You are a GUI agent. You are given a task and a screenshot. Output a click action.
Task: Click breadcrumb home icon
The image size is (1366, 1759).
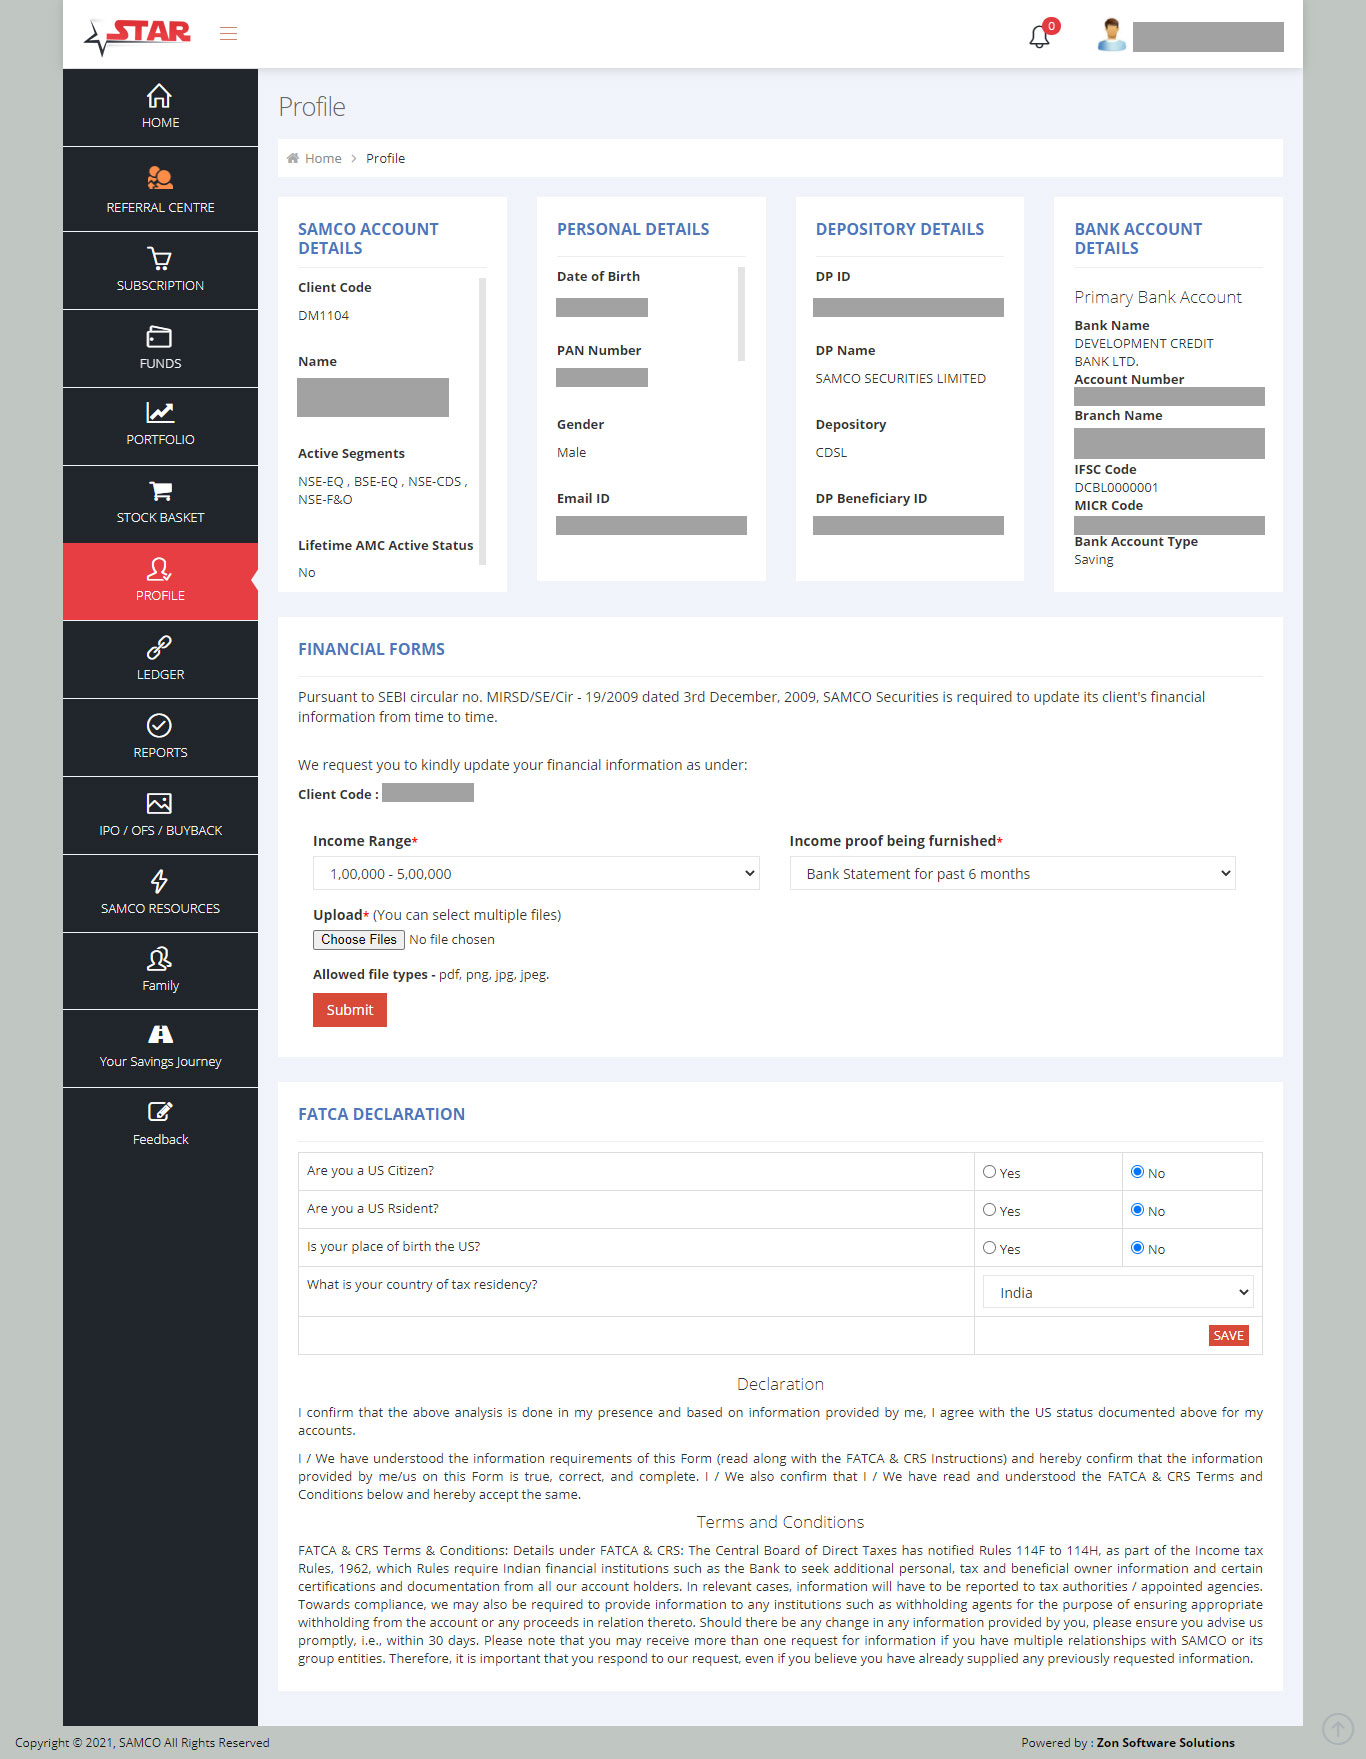click(x=293, y=158)
